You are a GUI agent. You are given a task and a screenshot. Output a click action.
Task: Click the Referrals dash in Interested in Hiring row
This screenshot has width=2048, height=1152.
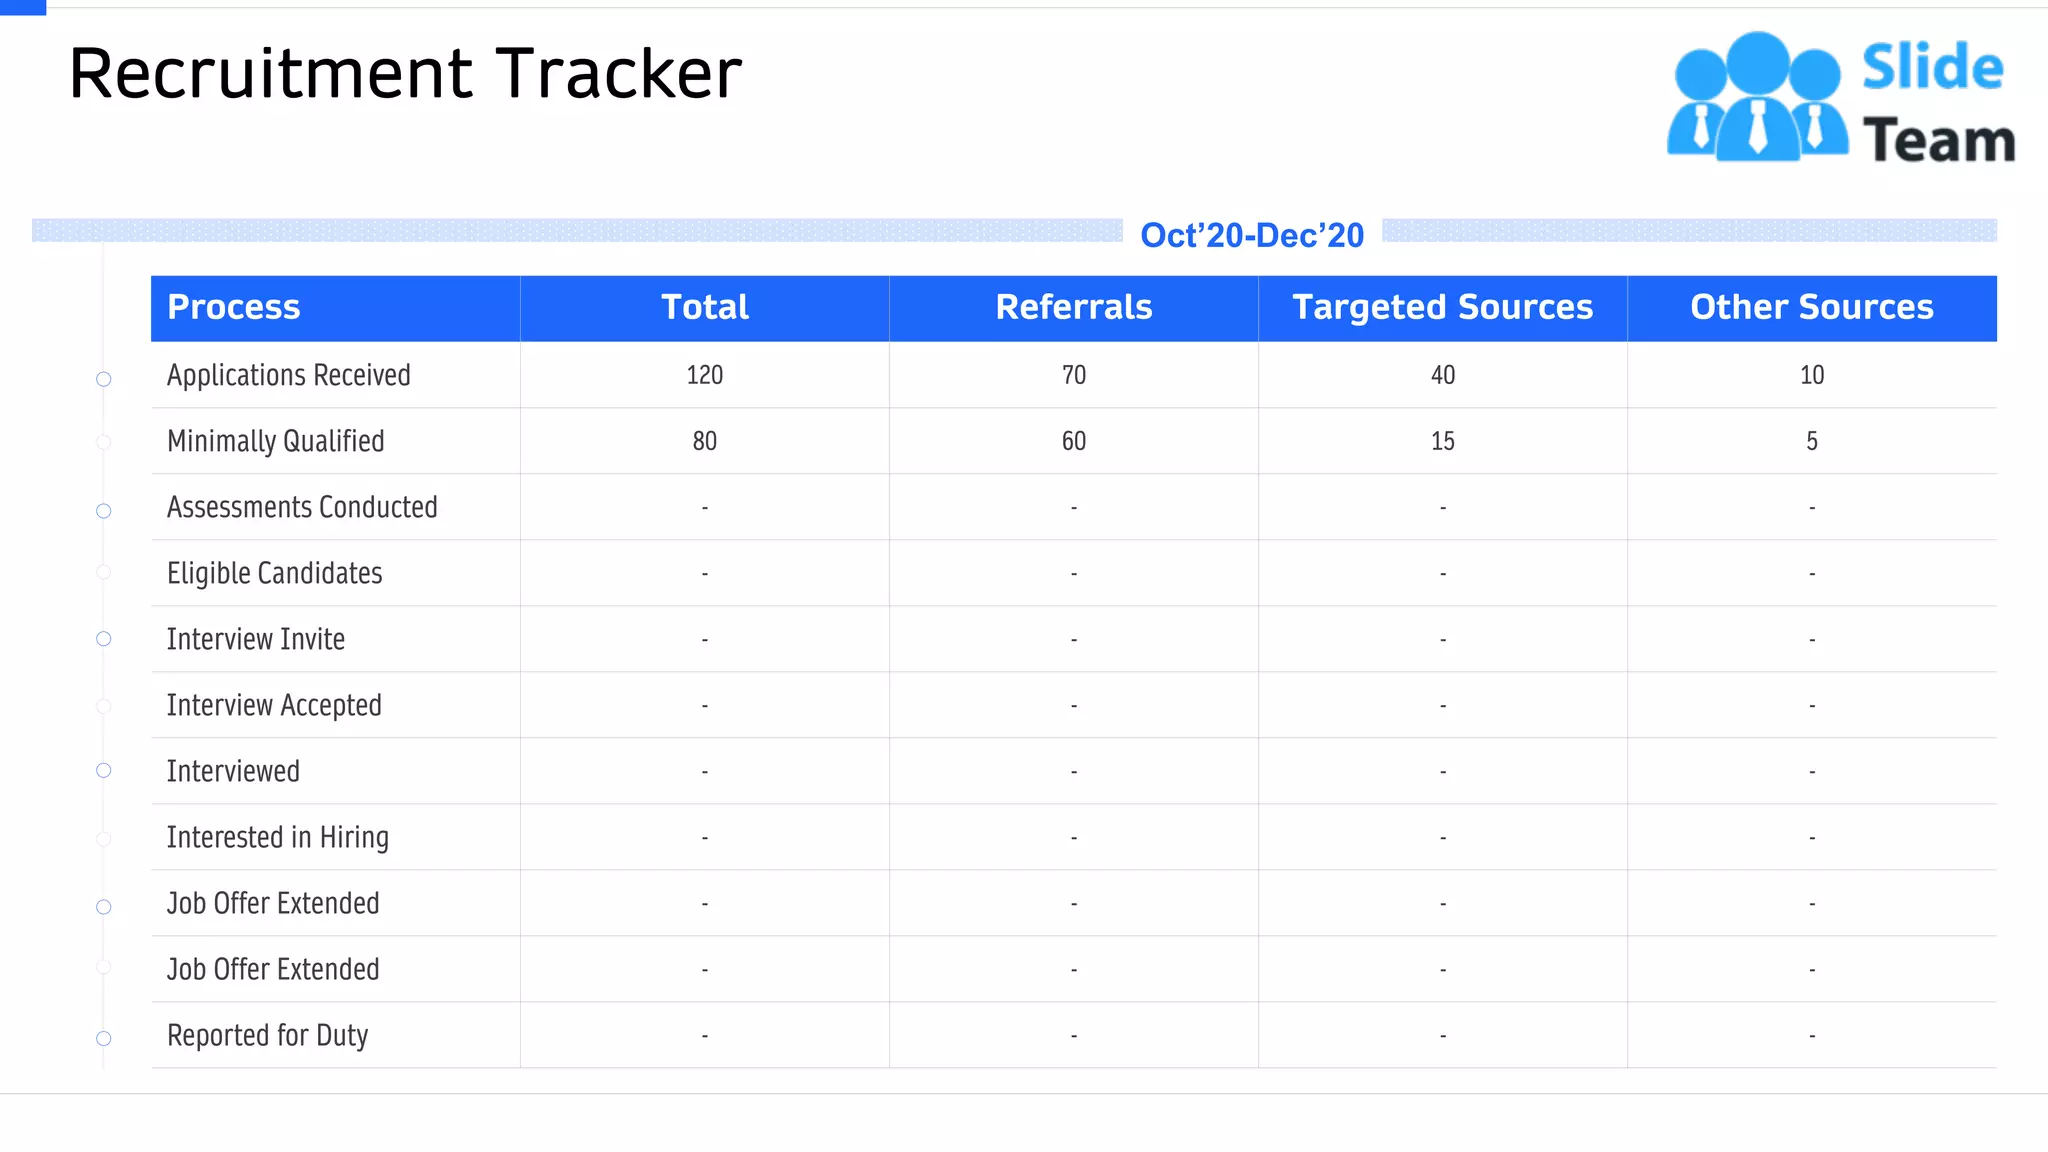click(x=1074, y=838)
